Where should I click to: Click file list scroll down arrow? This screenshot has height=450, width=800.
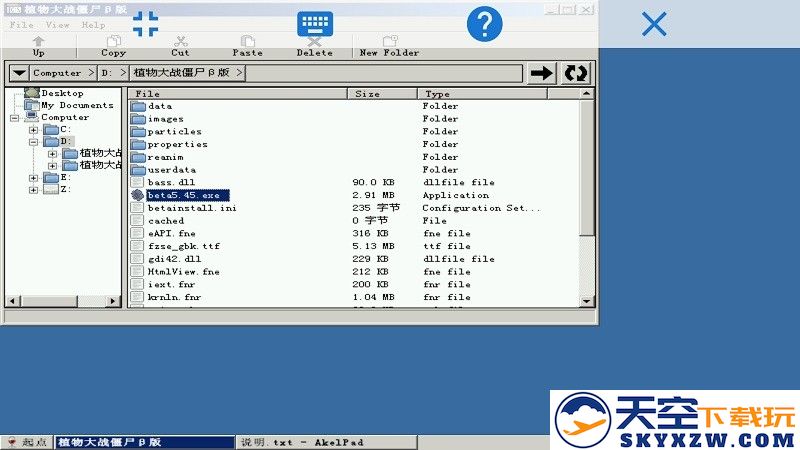(x=587, y=301)
